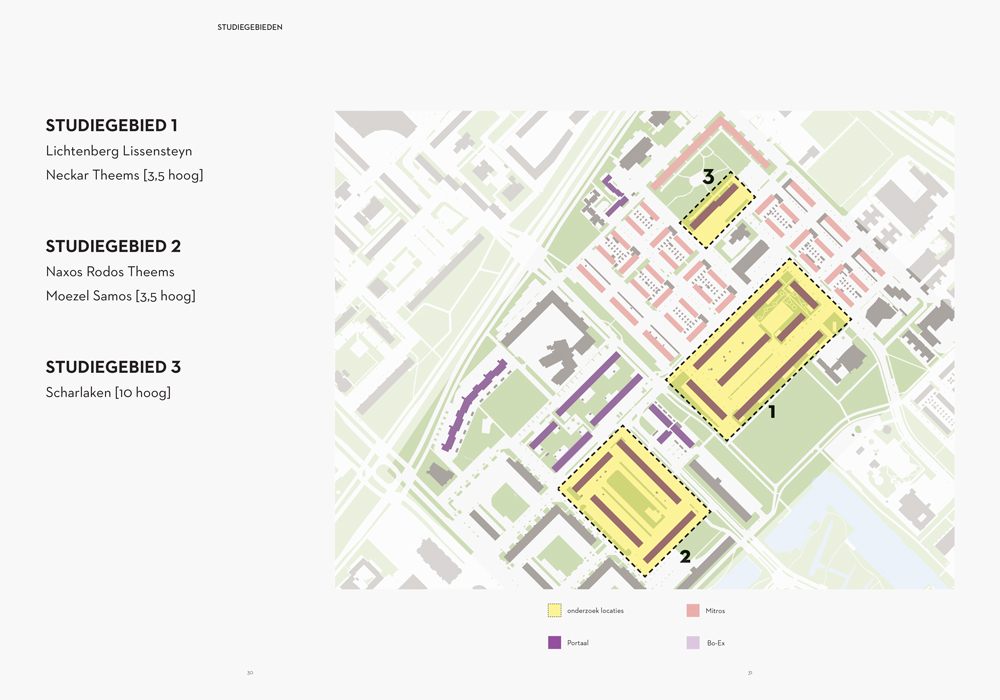Click the number 3 label on map
This screenshot has height=700, width=1000.
click(x=708, y=178)
